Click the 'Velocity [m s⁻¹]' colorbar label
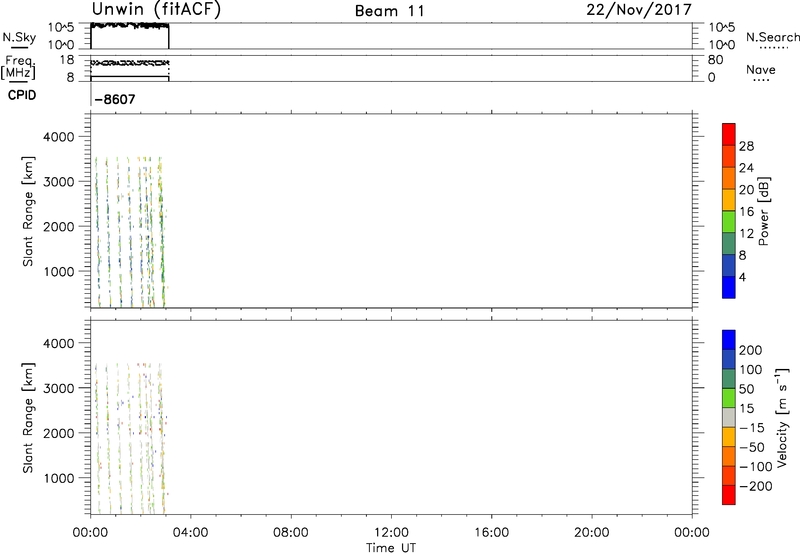The width and height of the screenshot is (800, 554). (x=782, y=418)
